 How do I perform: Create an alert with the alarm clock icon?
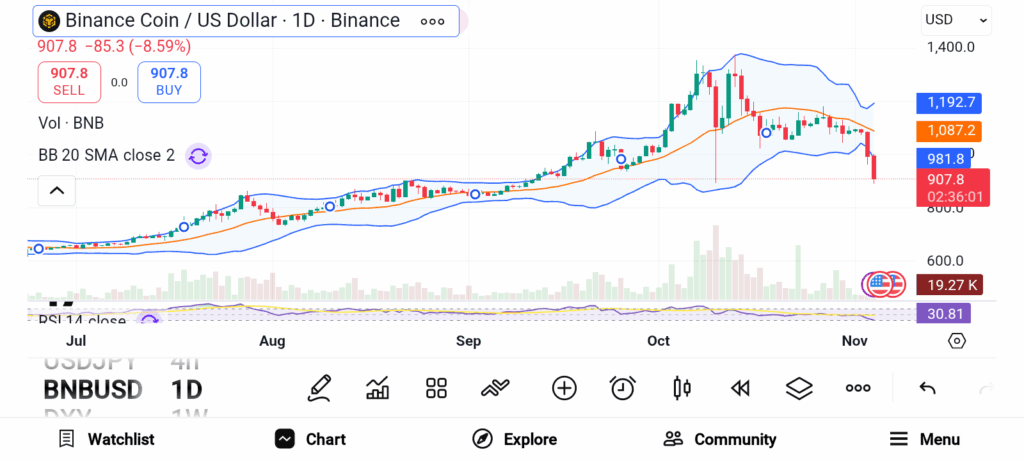point(623,388)
